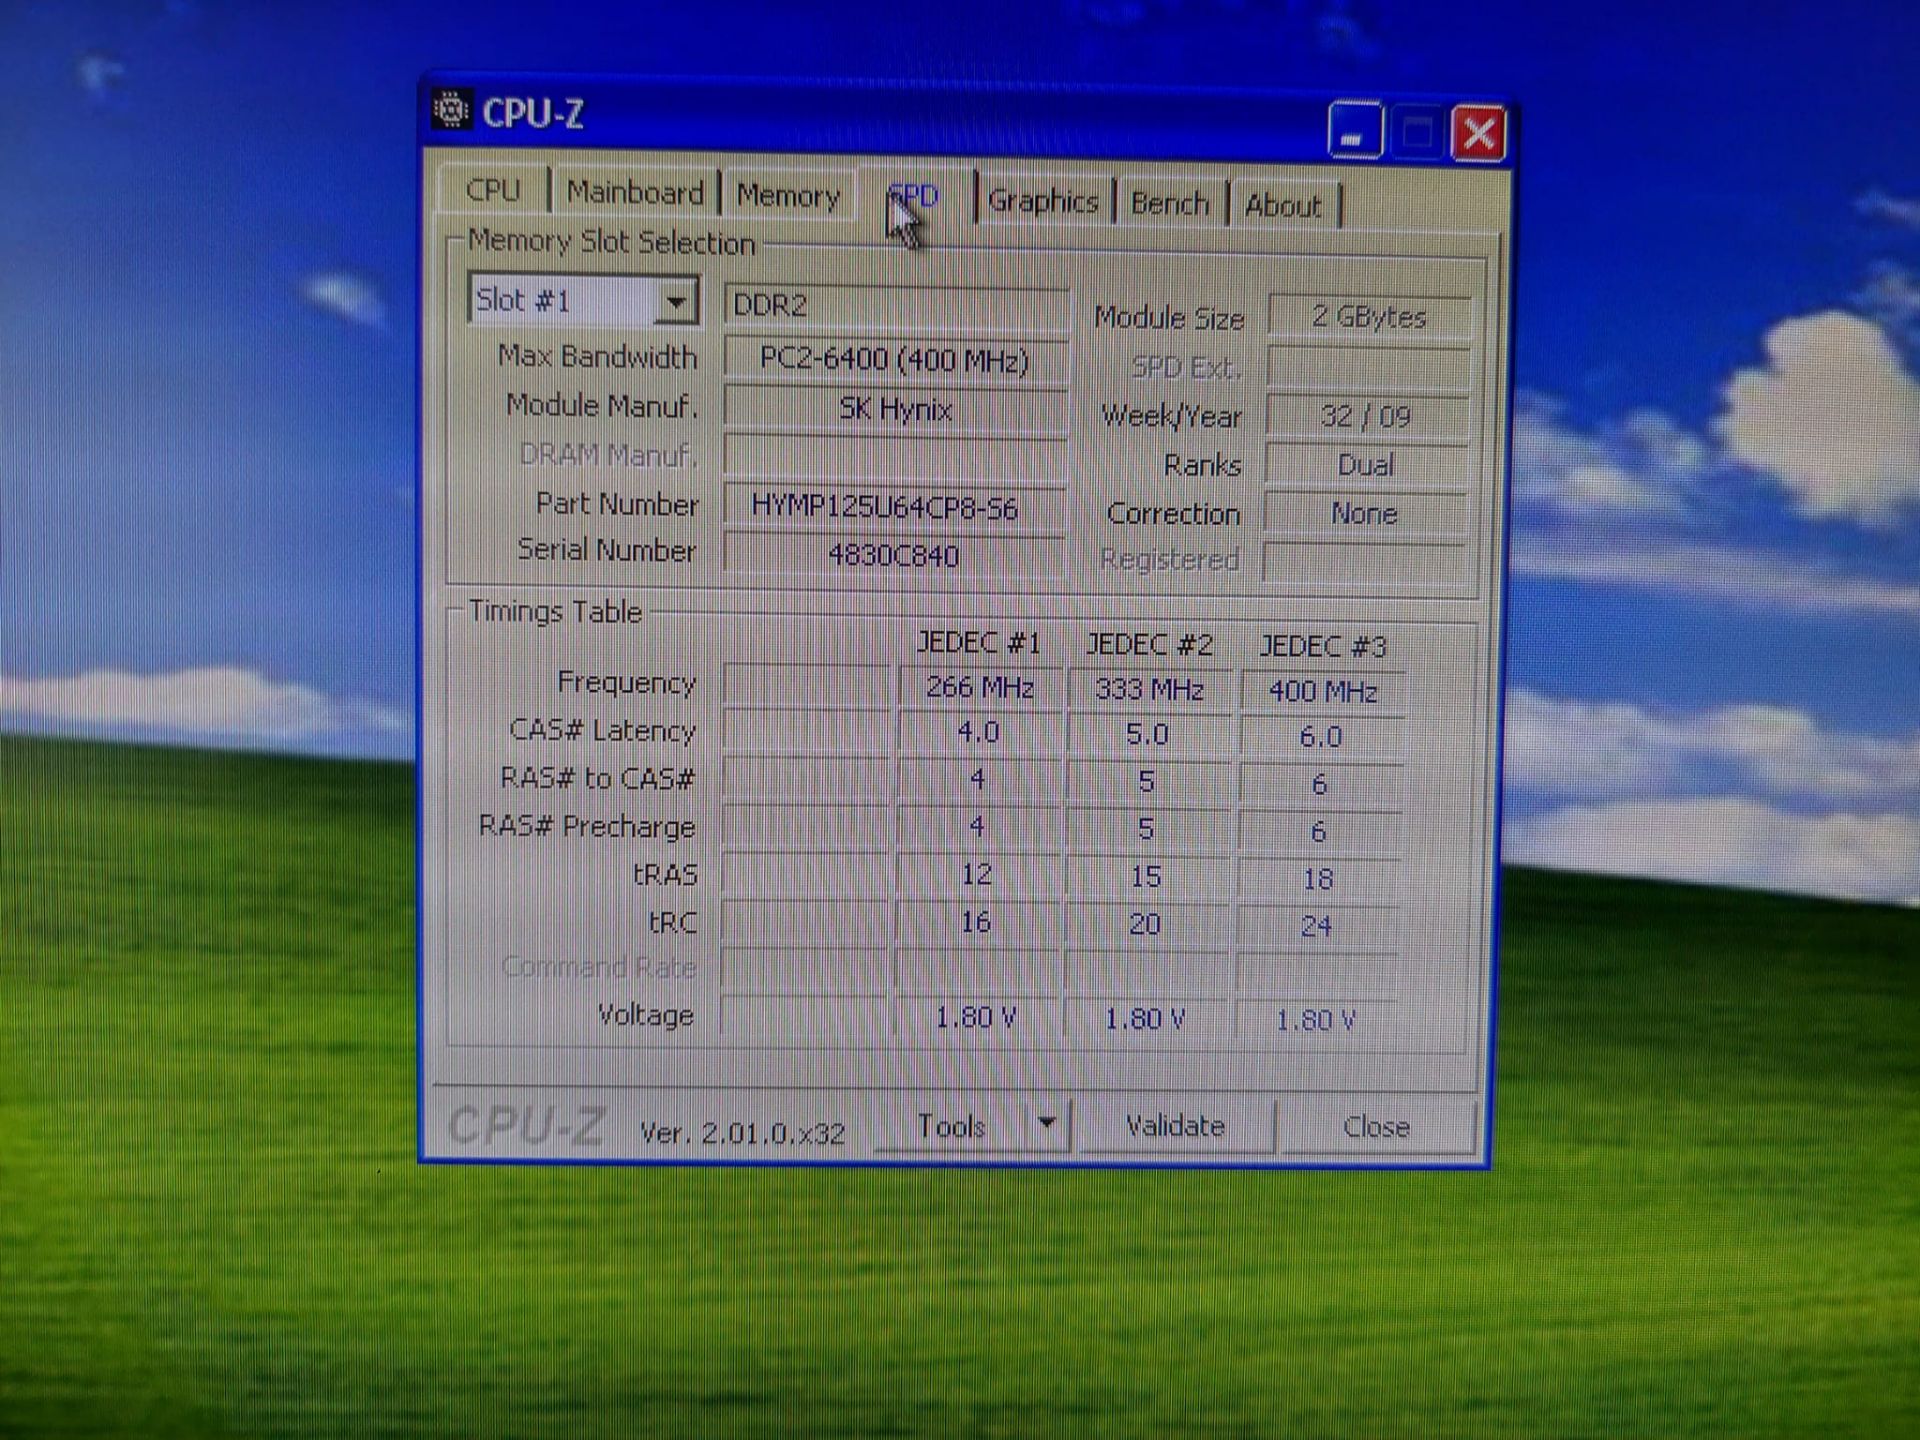Minimize the CPU-Z window
This screenshot has height=1440, width=1920.
1355,131
